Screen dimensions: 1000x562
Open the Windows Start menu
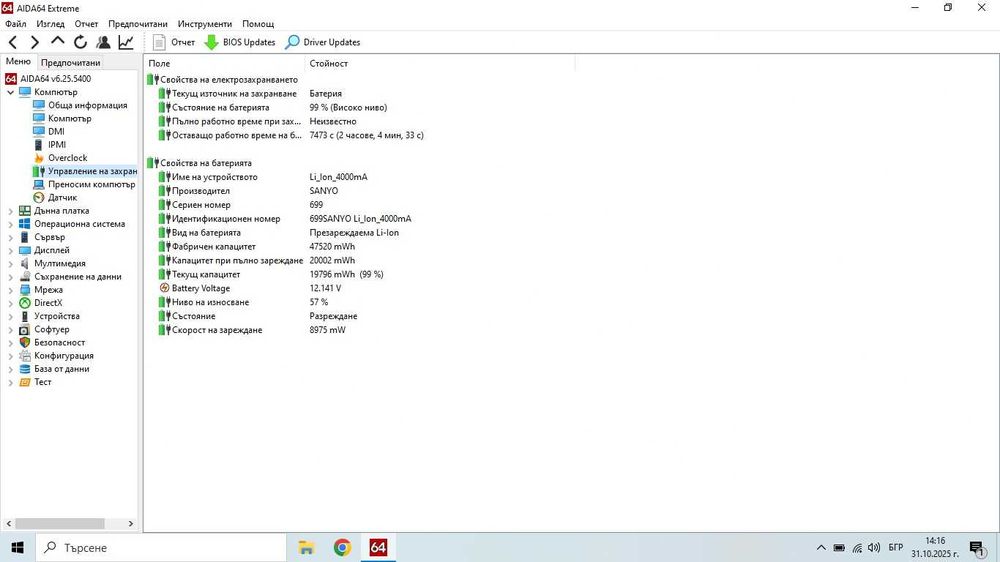[17, 547]
